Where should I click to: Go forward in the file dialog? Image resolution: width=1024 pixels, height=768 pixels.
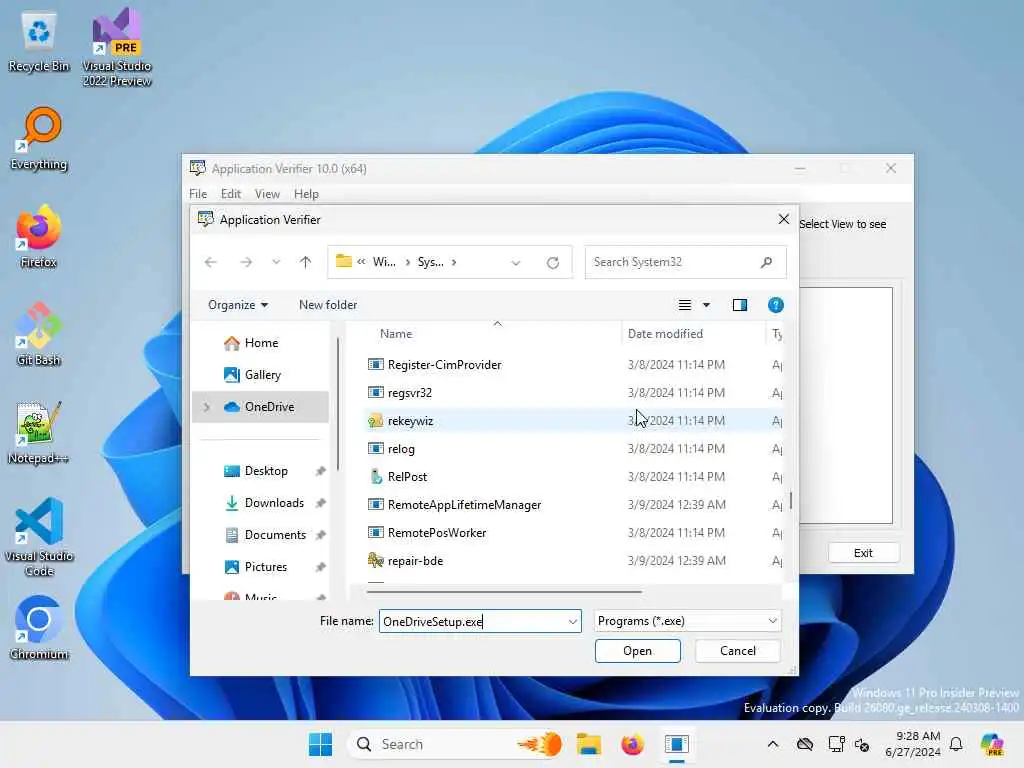246,262
